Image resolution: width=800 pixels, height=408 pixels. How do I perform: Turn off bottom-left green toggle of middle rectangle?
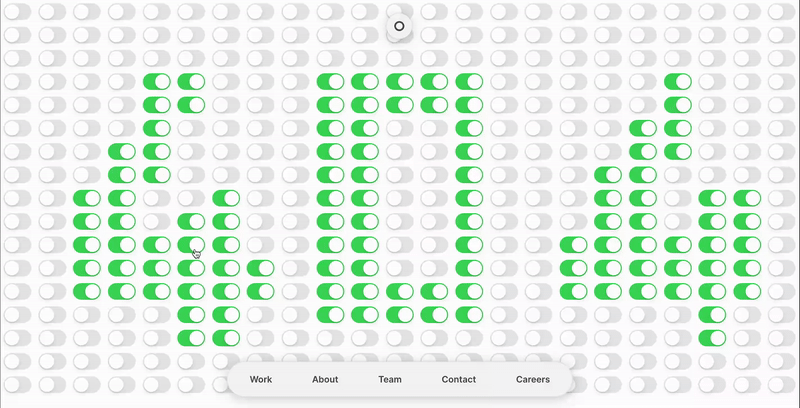[x=330, y=315]
